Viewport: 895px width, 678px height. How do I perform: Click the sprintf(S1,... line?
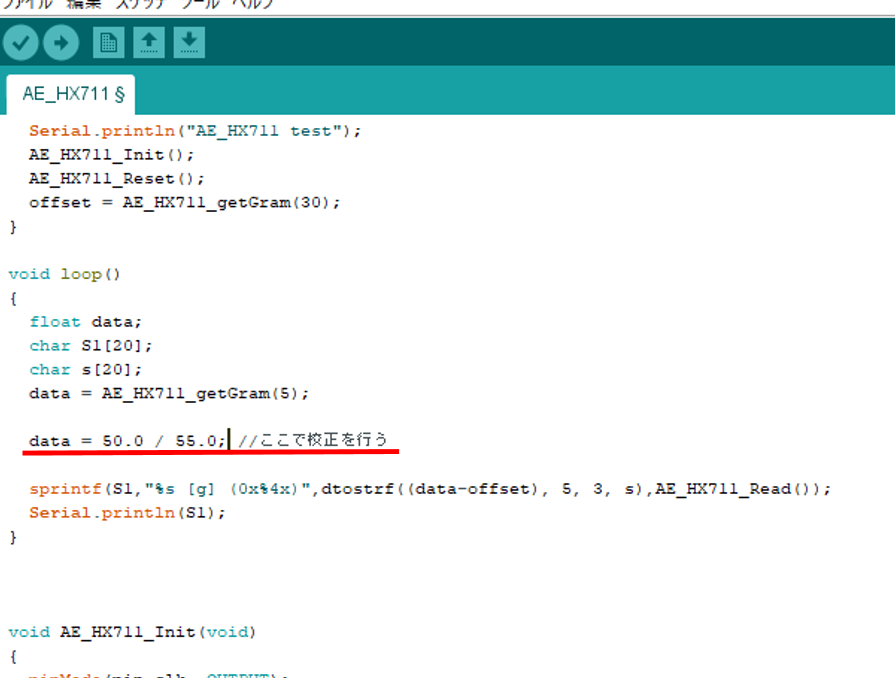tap(430, 490)
